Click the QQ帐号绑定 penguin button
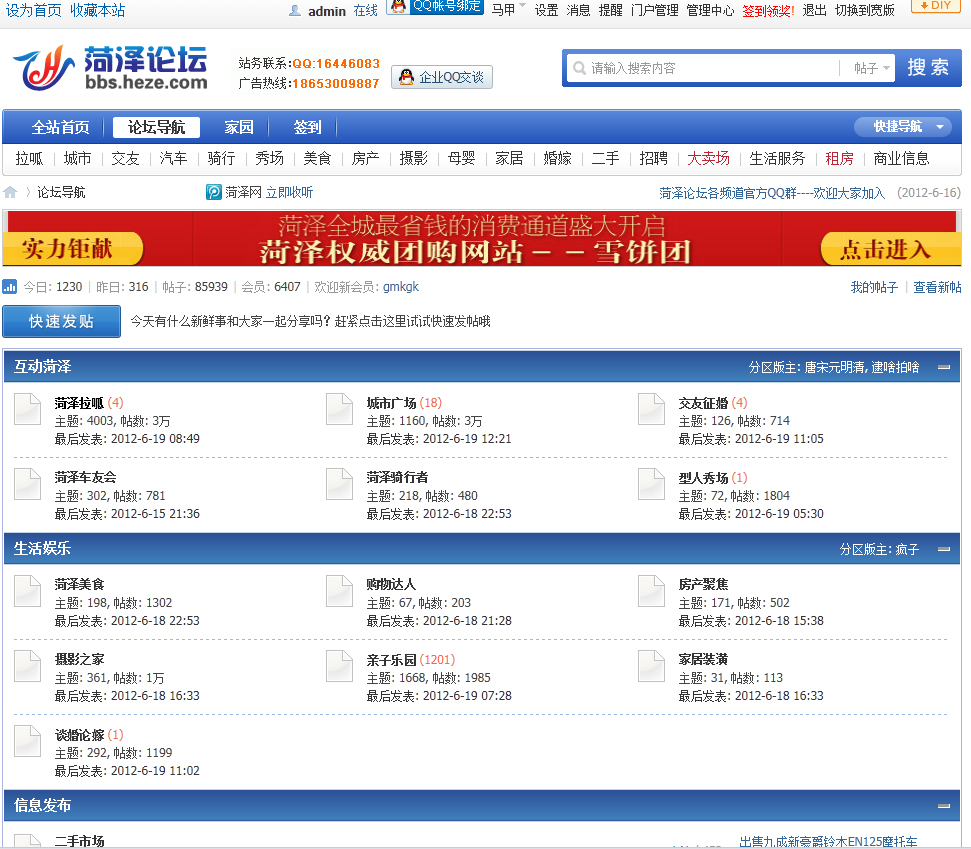Viewport: 971px width, 849px height. pyautogui.click(x=435, y=7)
